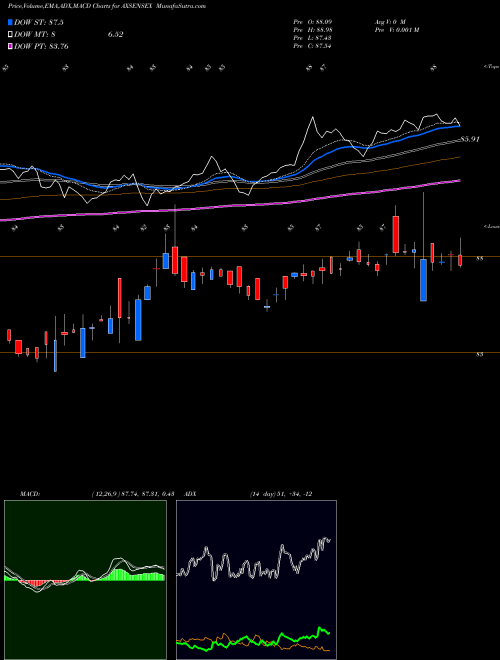Viewport: 500px width, 660px height.
Task: Click the 'Avg V: 0 M' value
Action: pos(390,22)
